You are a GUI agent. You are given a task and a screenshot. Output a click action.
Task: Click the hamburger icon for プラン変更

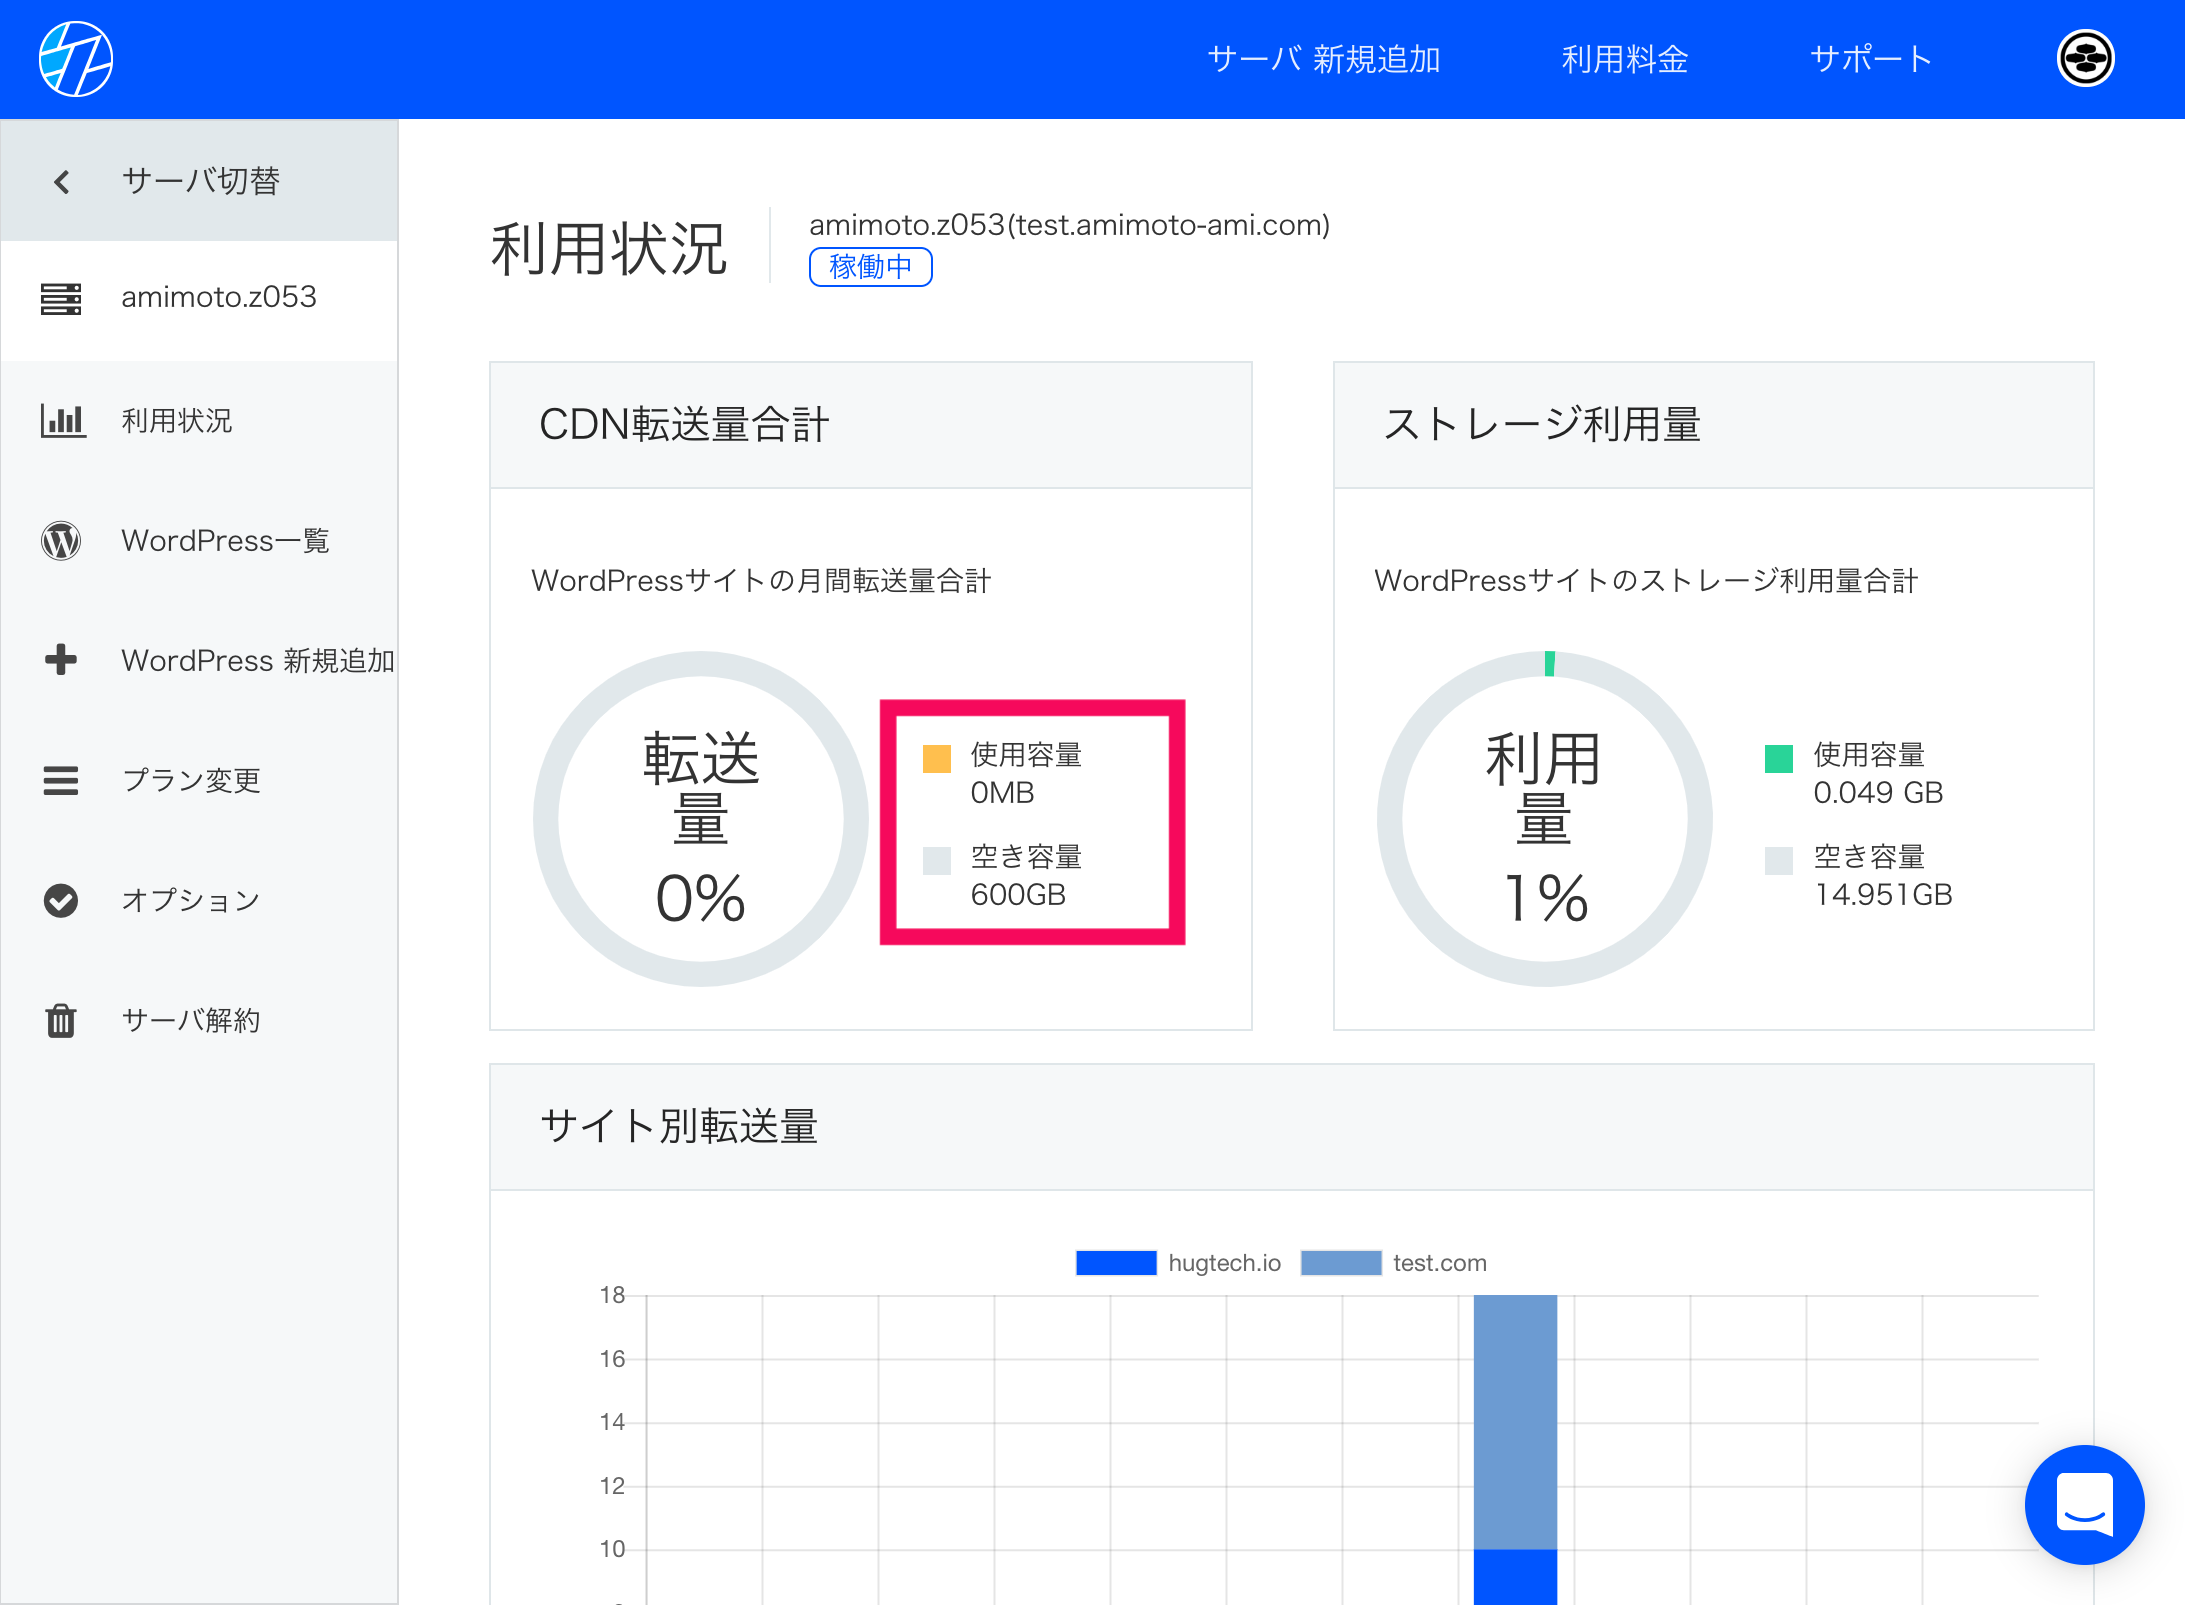61,780
